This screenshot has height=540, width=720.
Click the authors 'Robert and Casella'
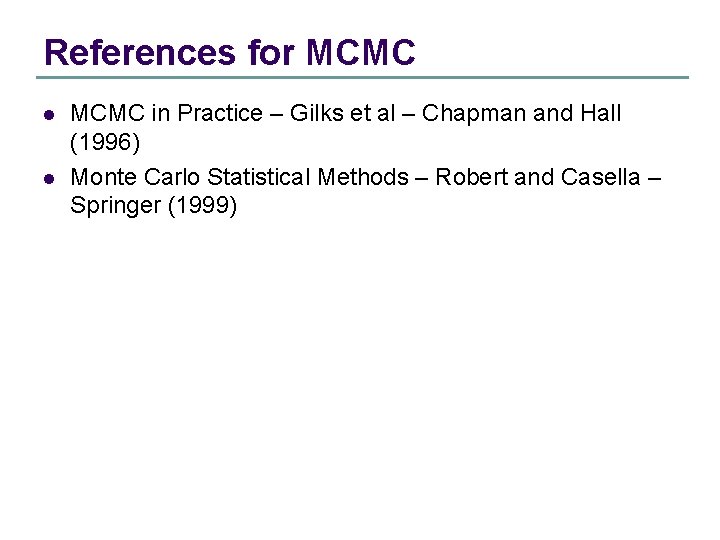pyautogui.click(x=535, y=178)
